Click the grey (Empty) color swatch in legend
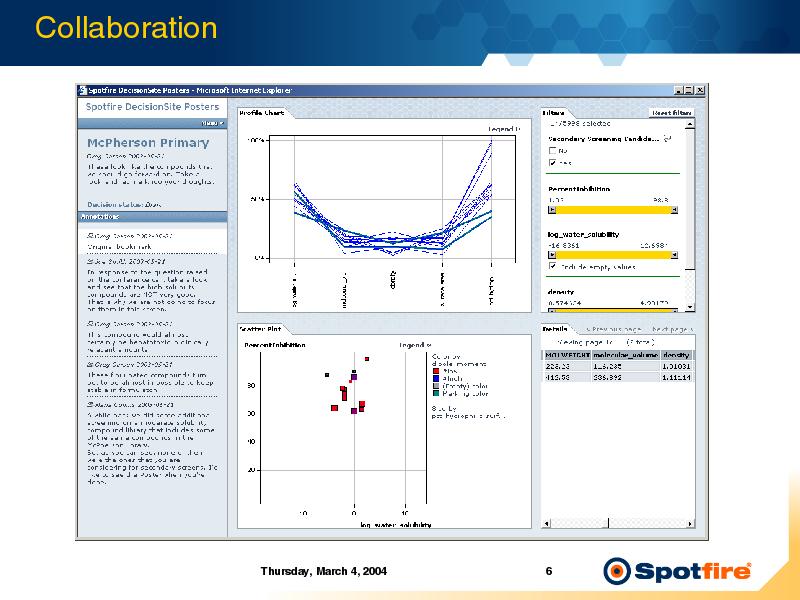800x600 pixels. coord(436,386)
